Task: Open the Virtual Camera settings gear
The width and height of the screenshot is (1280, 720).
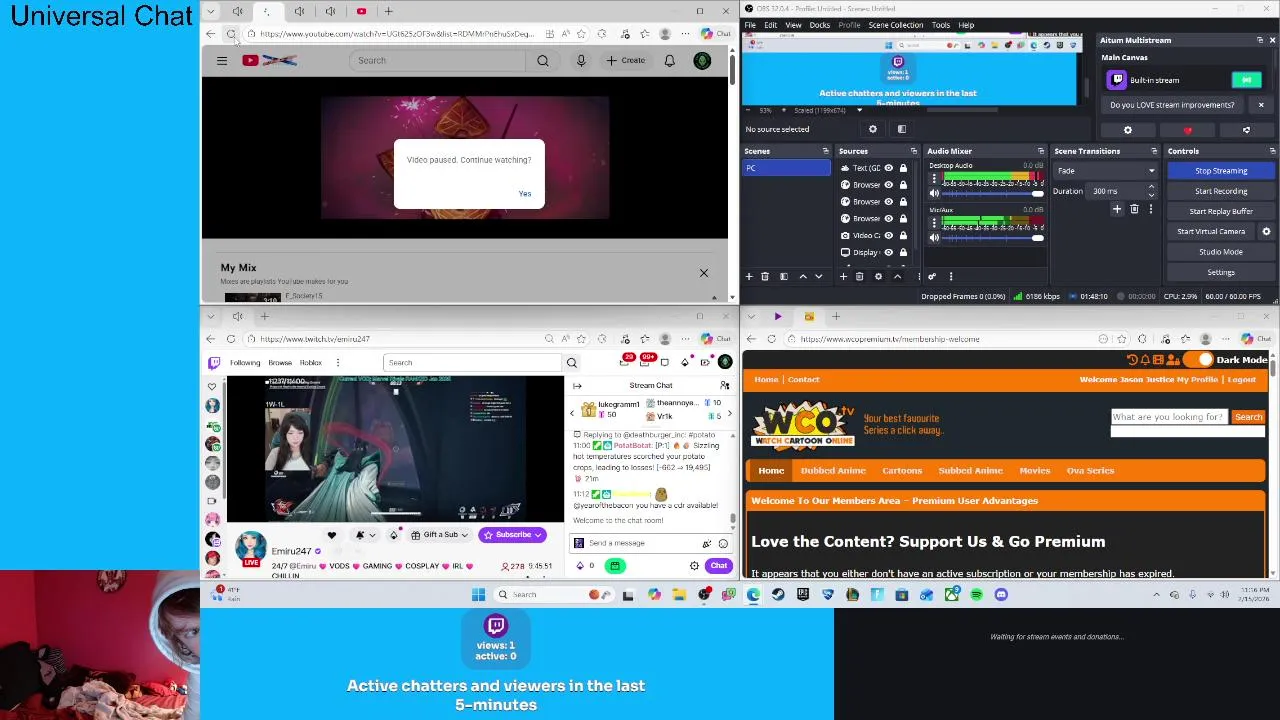Action: [x=1266, y=232]
